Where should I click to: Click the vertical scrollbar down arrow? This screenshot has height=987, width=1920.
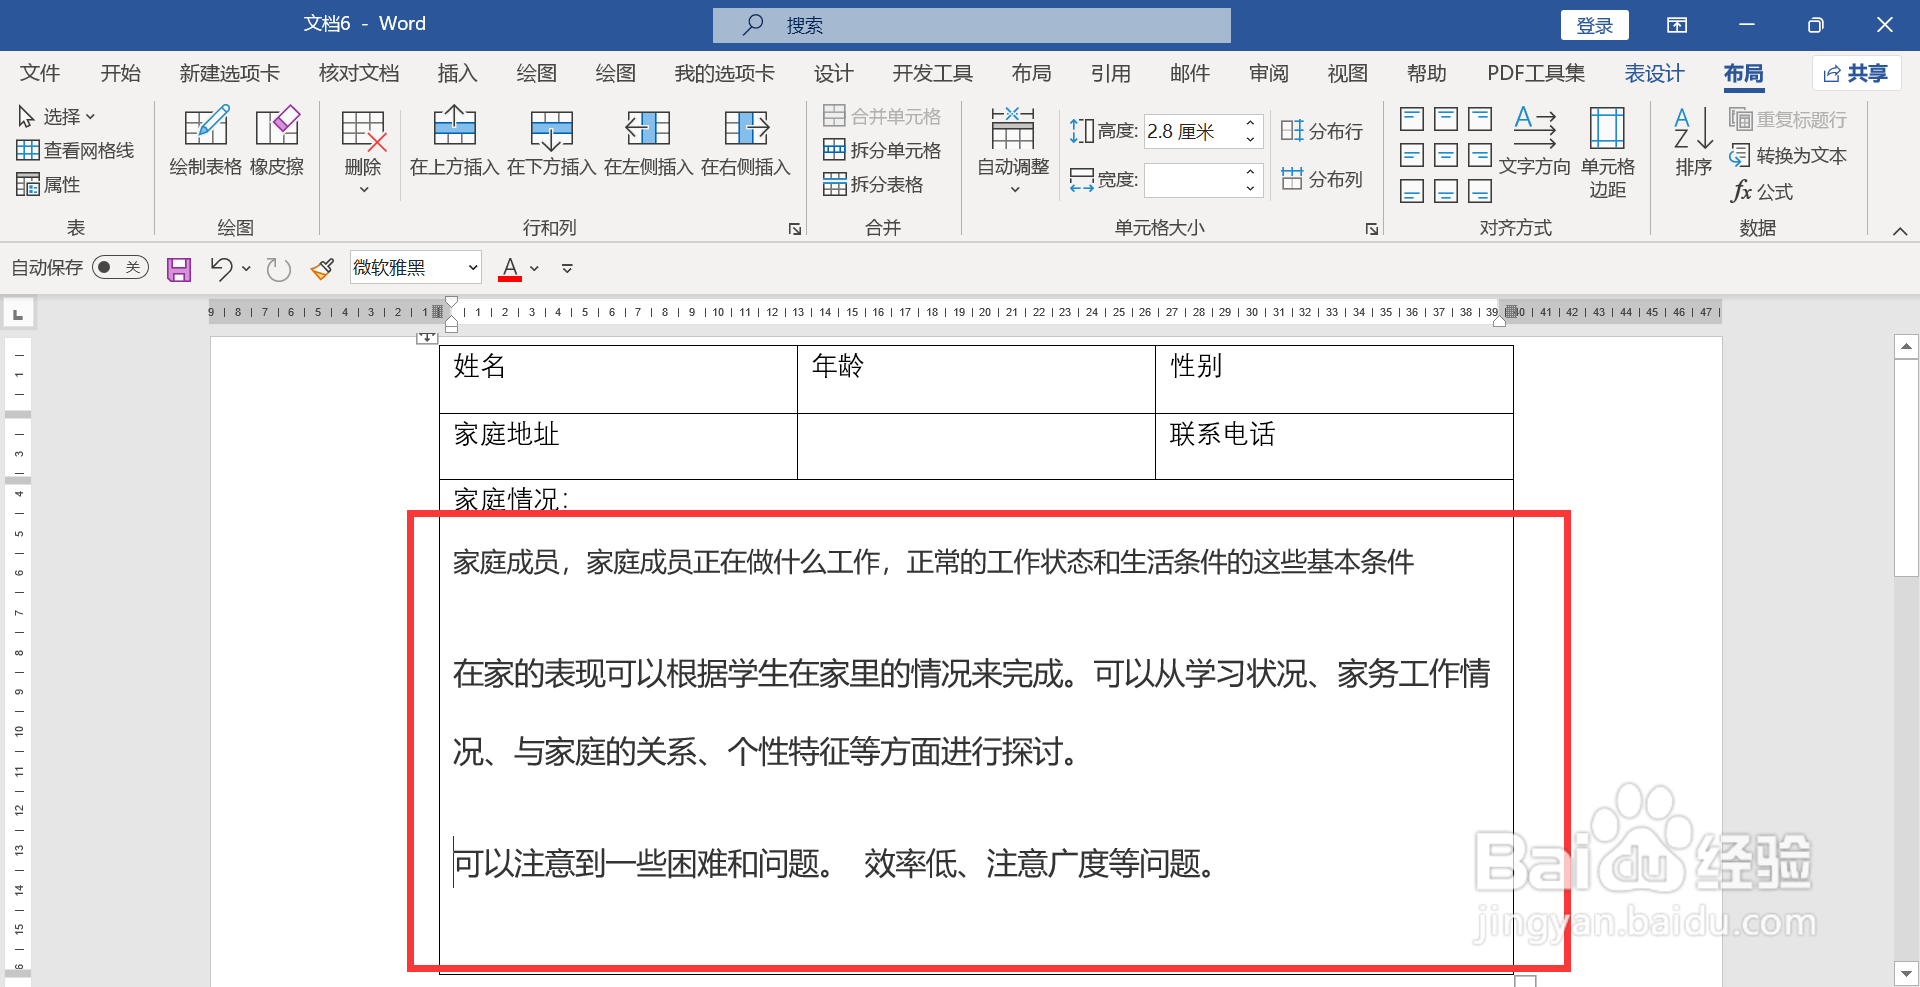point(1906,972)
